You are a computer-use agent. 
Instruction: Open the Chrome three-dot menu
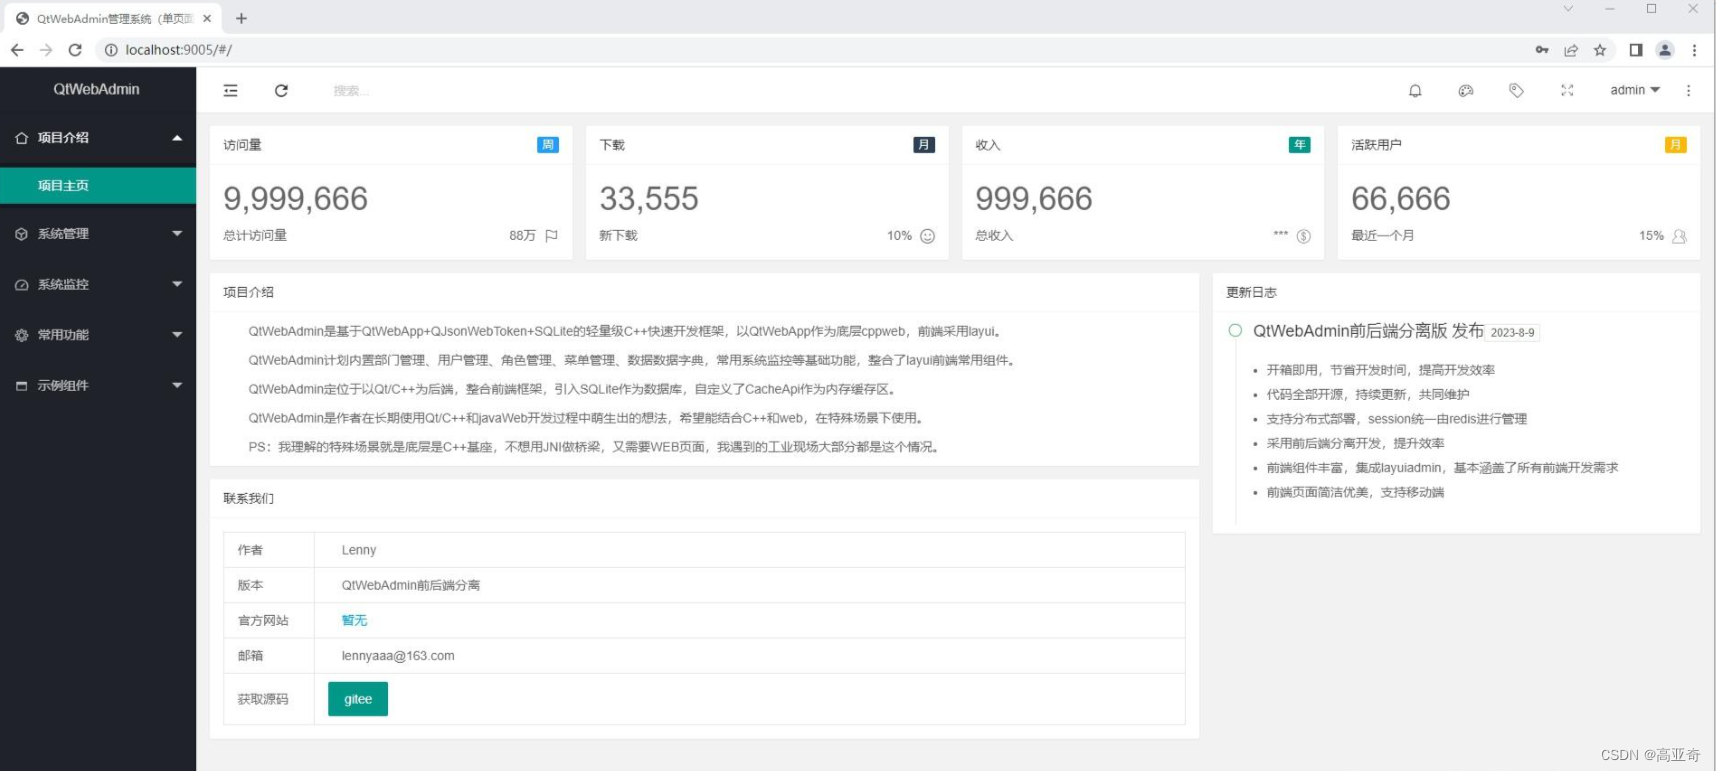pyautogui.click(x=1694, y=50)
